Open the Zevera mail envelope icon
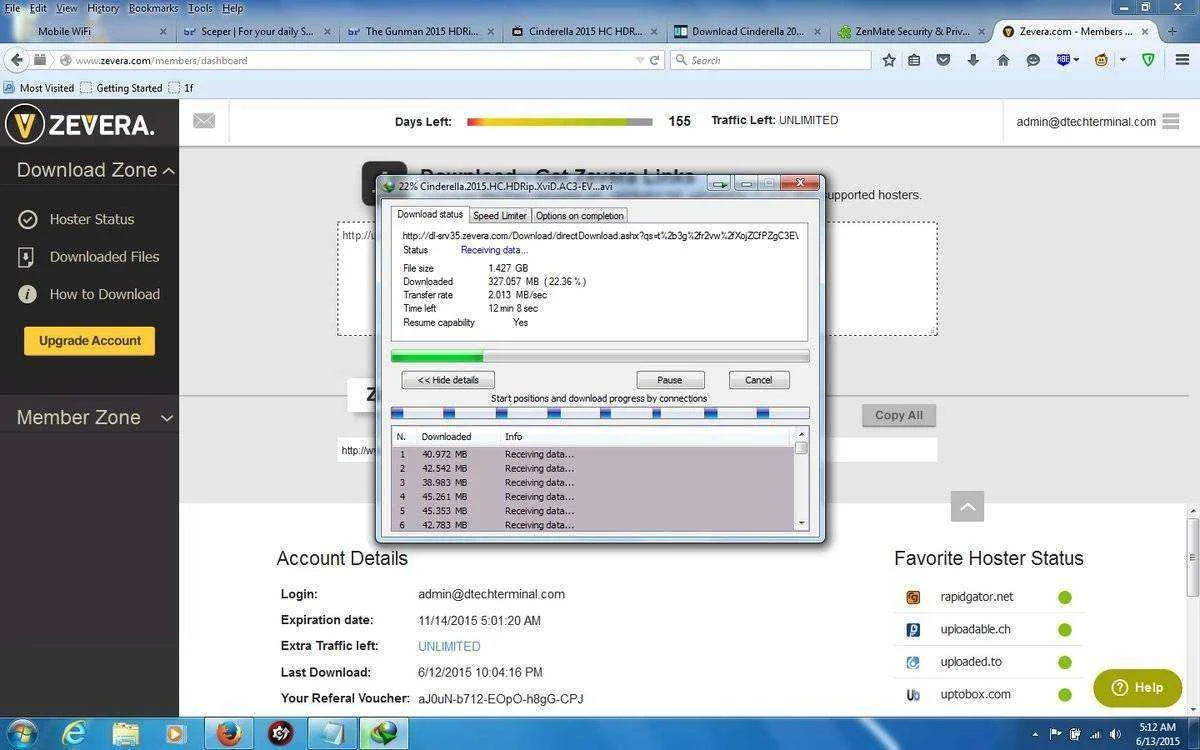The image size is (1200, 750). click(x=204, y=121)
